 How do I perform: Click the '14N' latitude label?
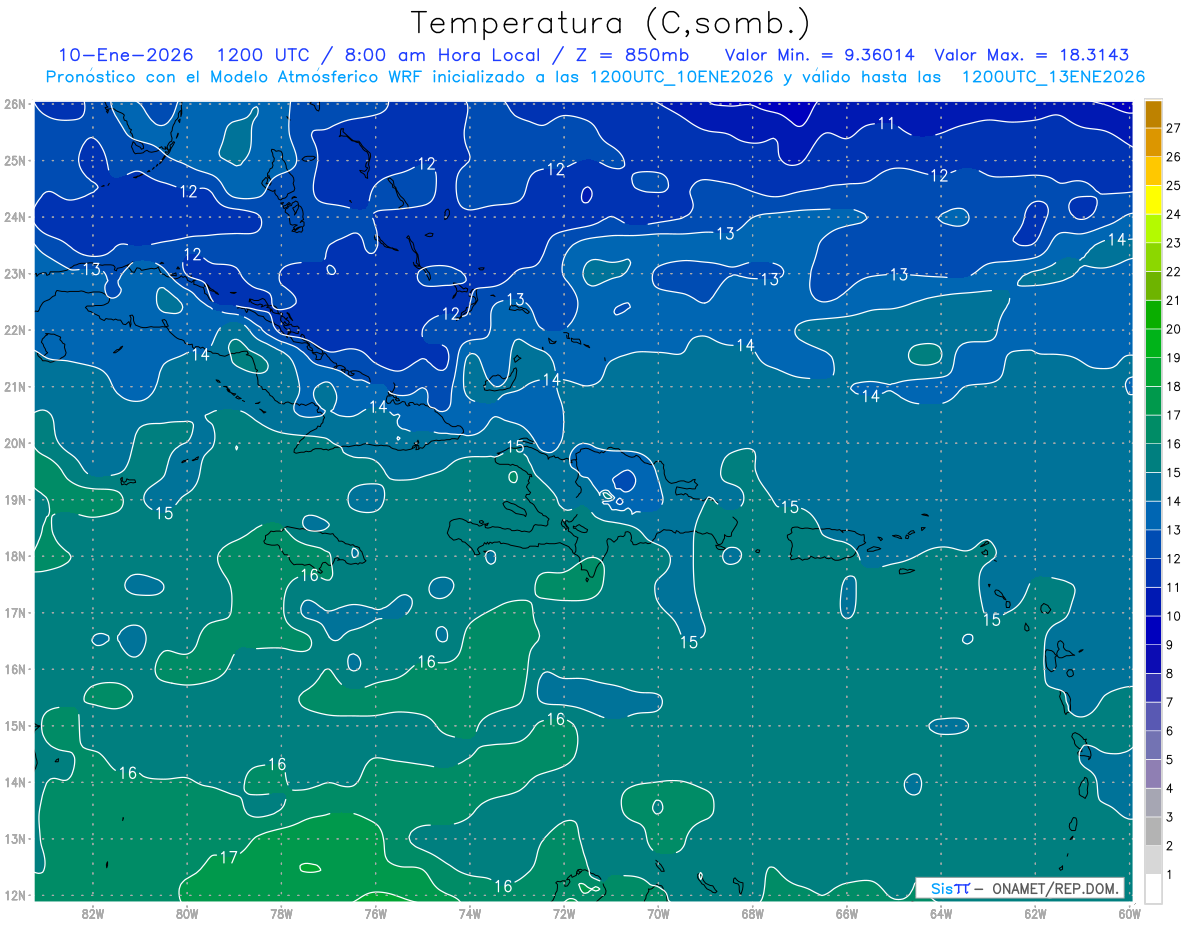[15, 782]
